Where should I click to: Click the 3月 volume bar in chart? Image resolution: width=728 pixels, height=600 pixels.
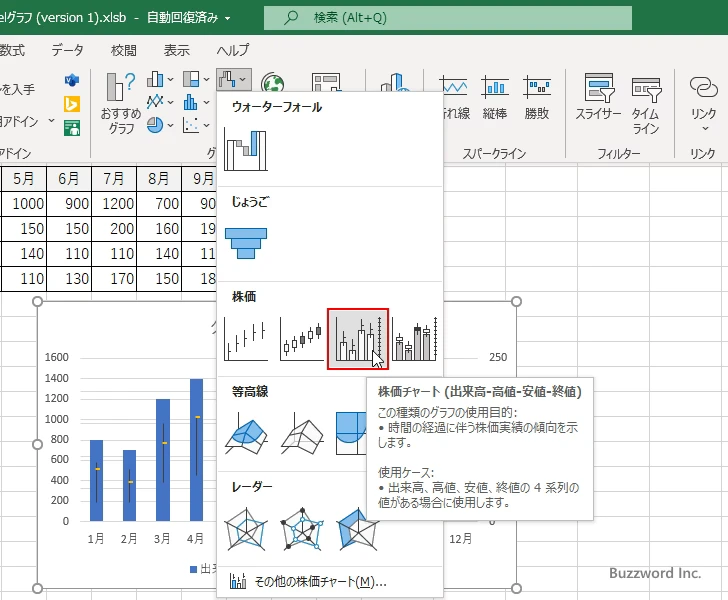coord(163,460)
